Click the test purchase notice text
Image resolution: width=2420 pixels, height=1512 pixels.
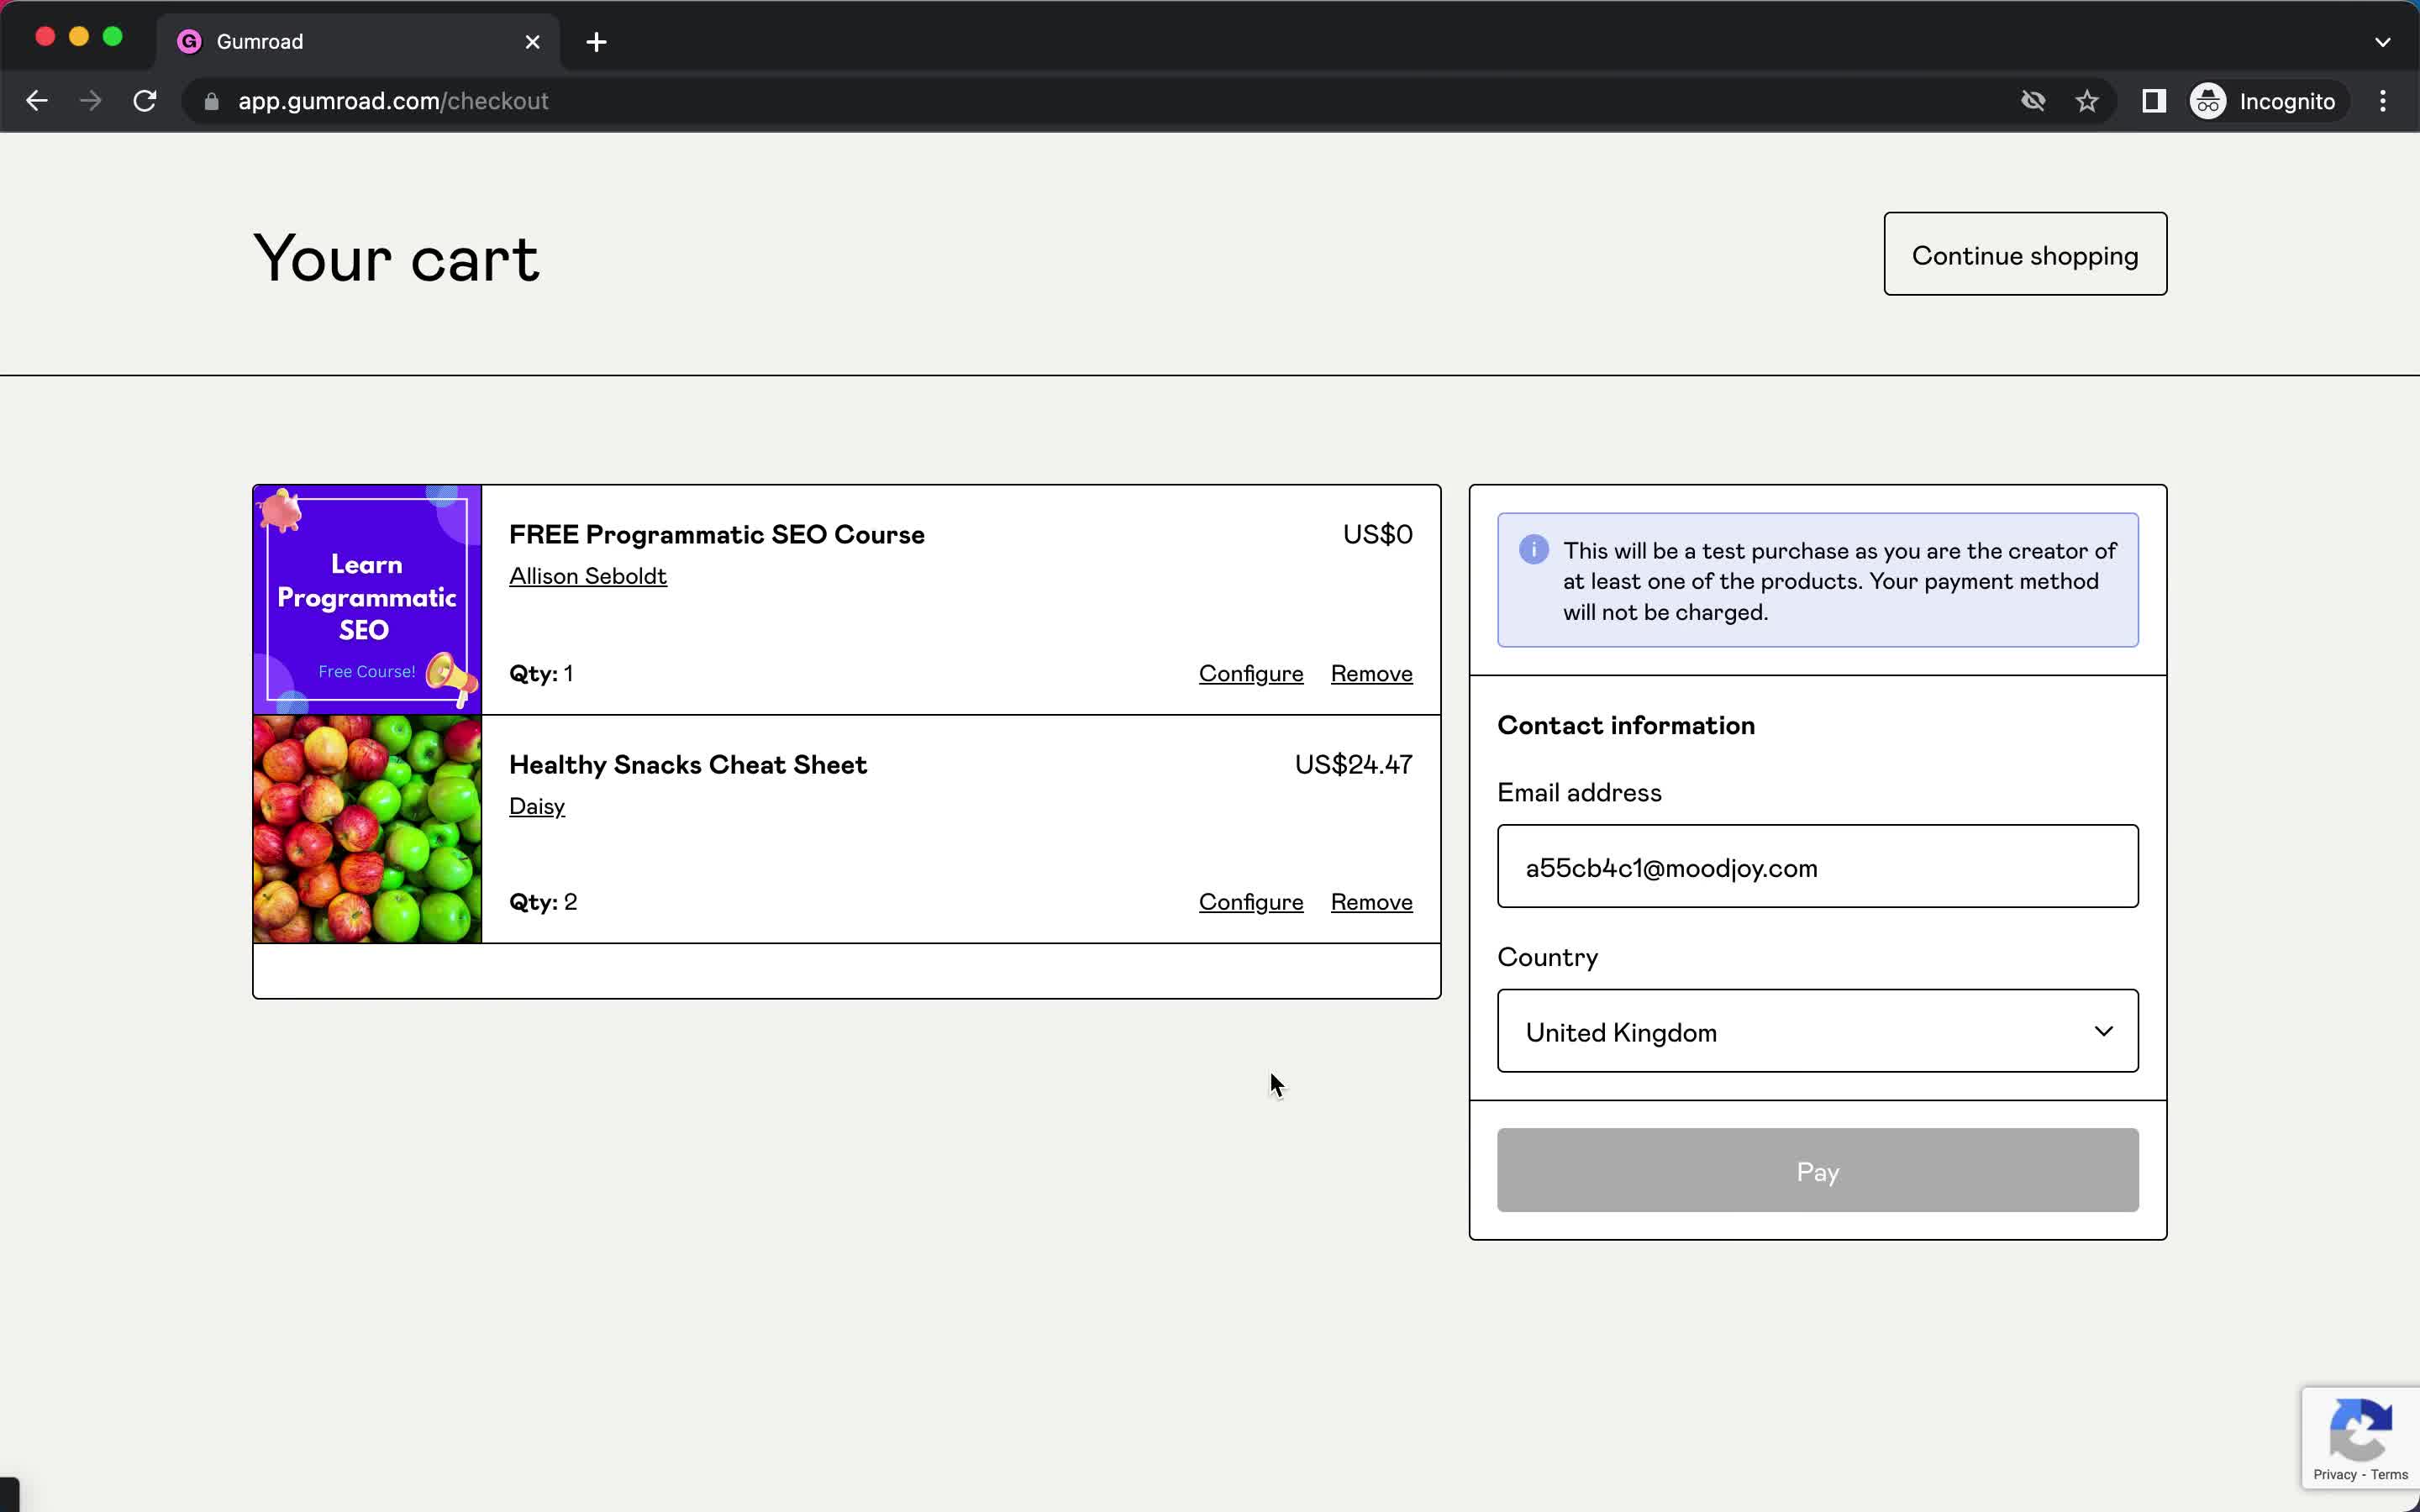(1839, 581)
